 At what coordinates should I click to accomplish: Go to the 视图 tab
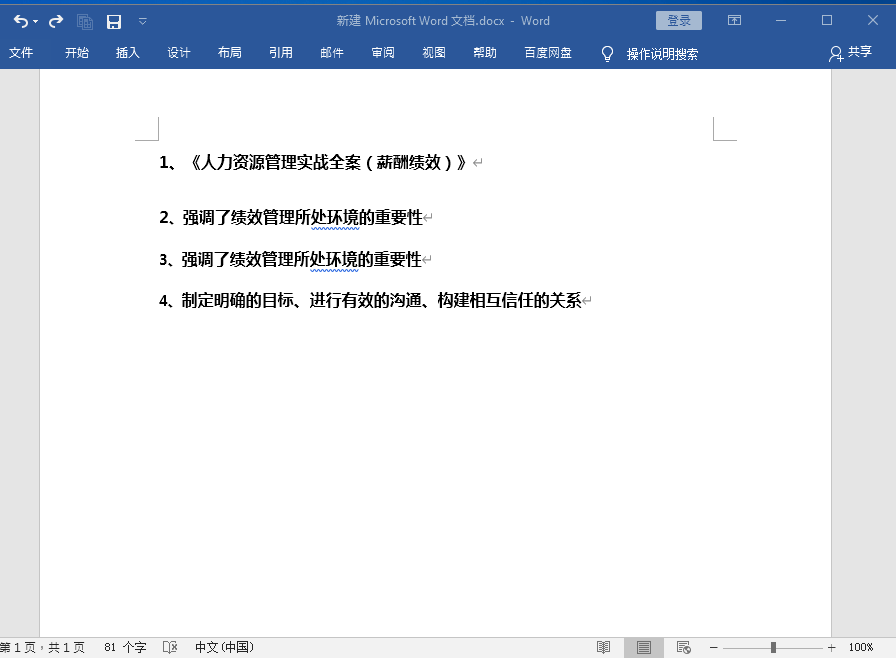tap(434, 53)
